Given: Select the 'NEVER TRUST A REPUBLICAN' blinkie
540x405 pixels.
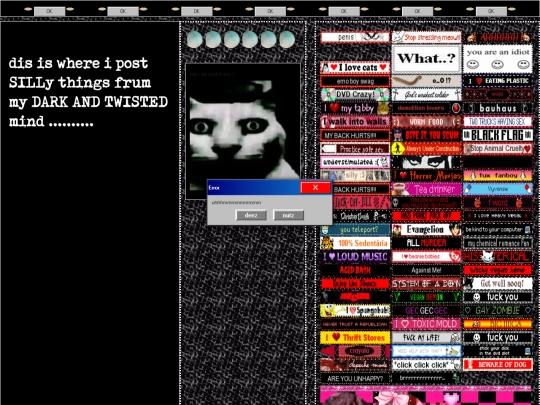Looking at the screenshot, I should coord(355,324).
